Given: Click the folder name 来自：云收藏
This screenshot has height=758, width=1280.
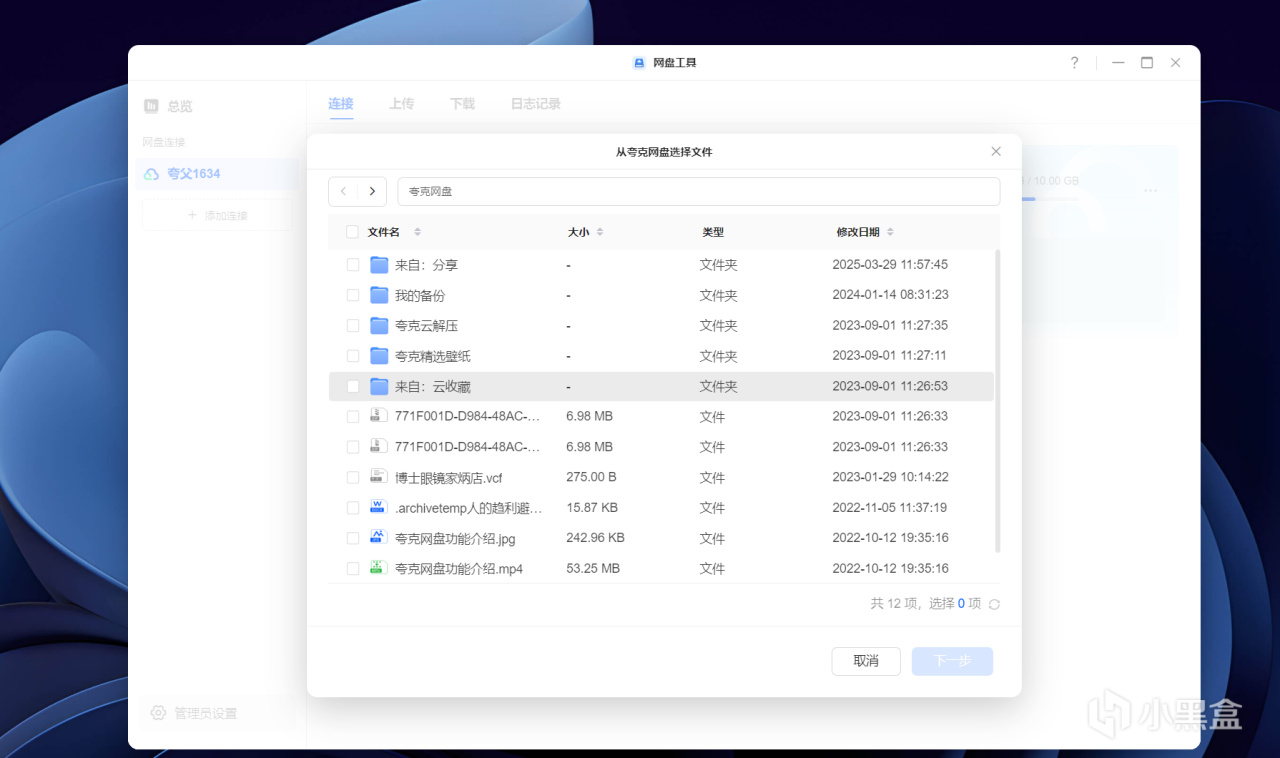Looking at the screenshot, I should click(433, 387).
